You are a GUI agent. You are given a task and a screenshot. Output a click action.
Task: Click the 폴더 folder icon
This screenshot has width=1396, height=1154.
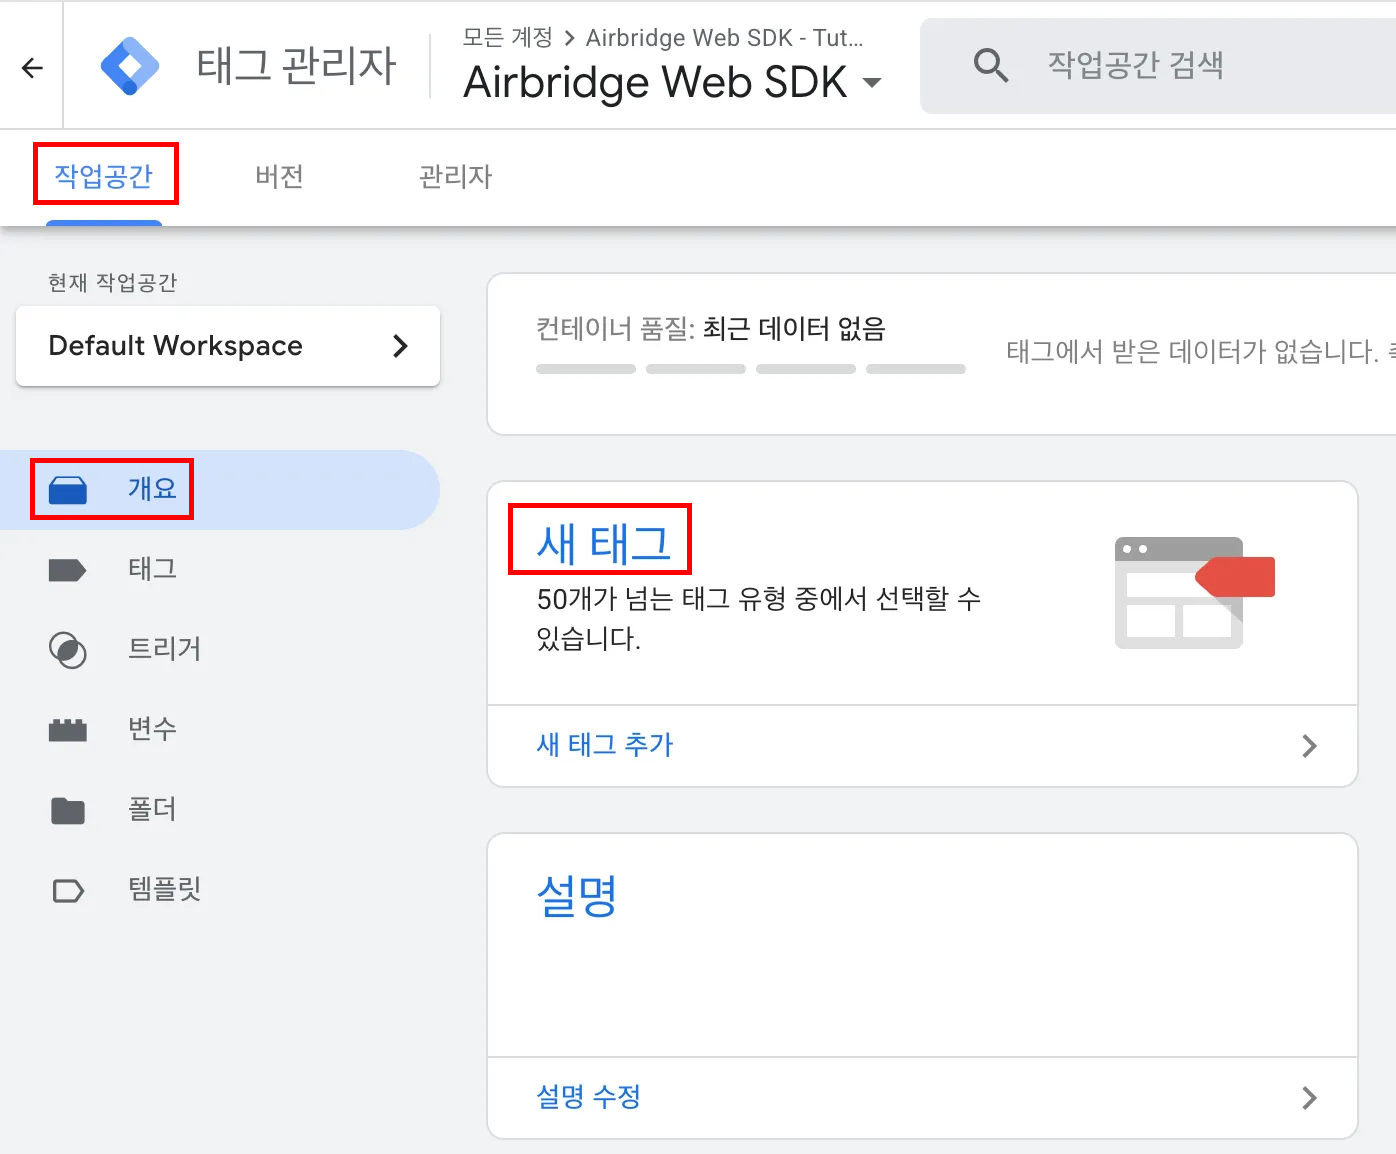[x=68, y=810]
